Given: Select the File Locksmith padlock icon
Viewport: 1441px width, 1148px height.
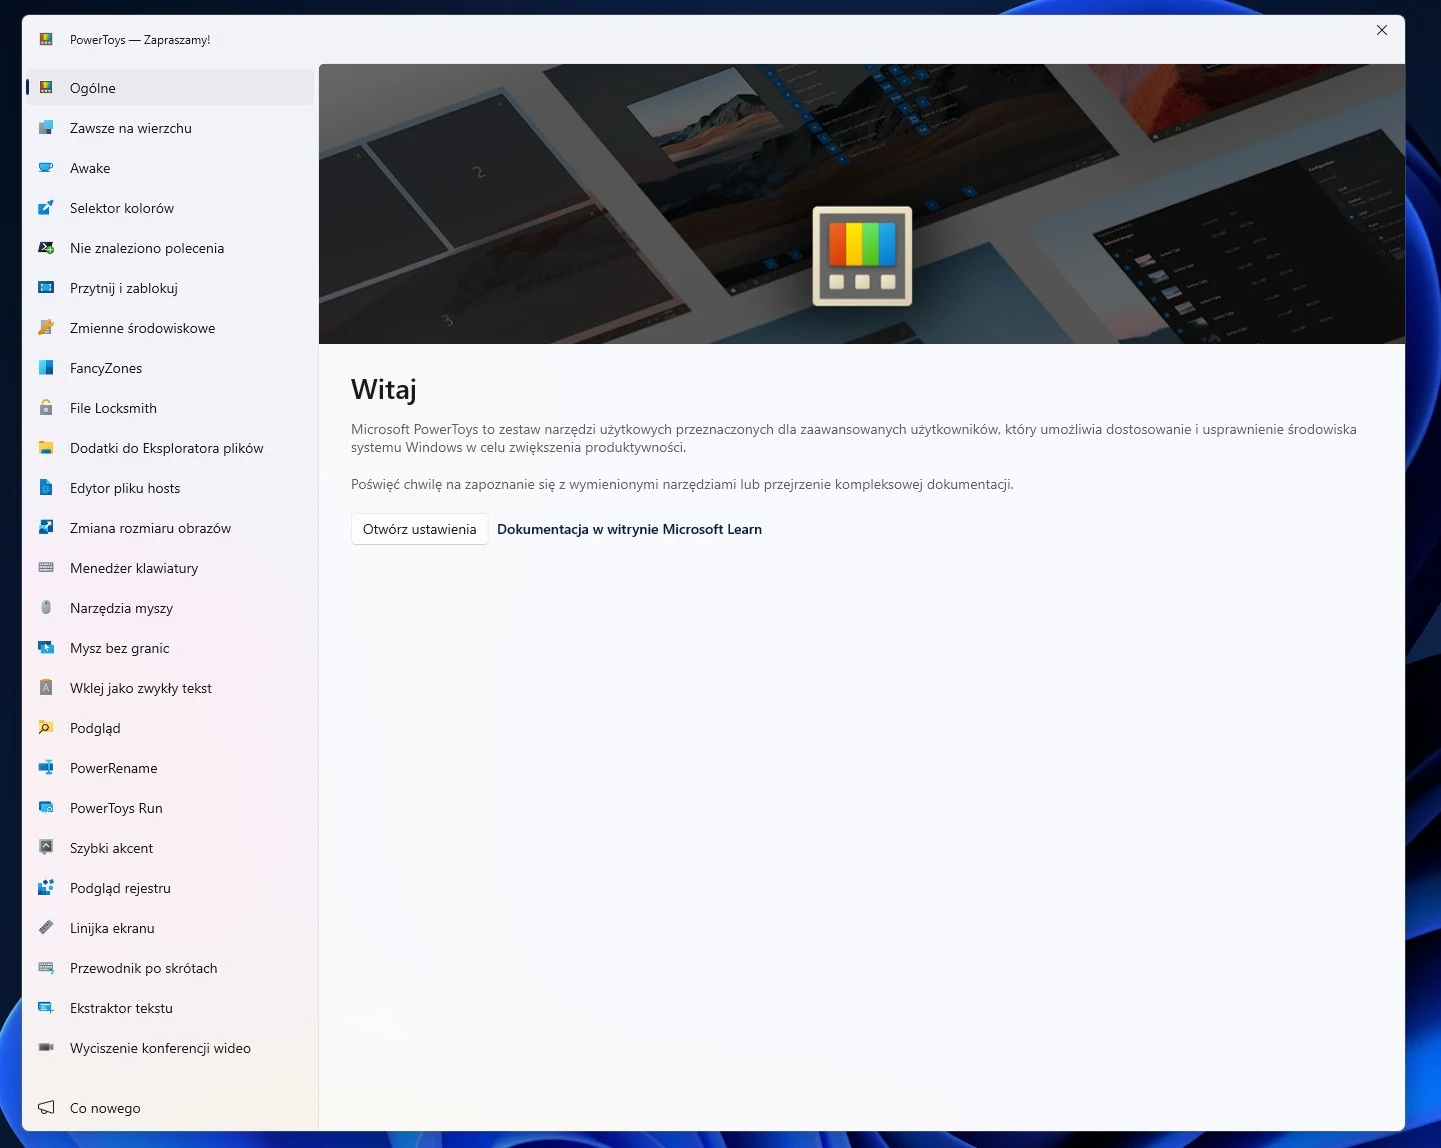Looking at the screenshot, I should pyautogui.click(x=46, y=408).
